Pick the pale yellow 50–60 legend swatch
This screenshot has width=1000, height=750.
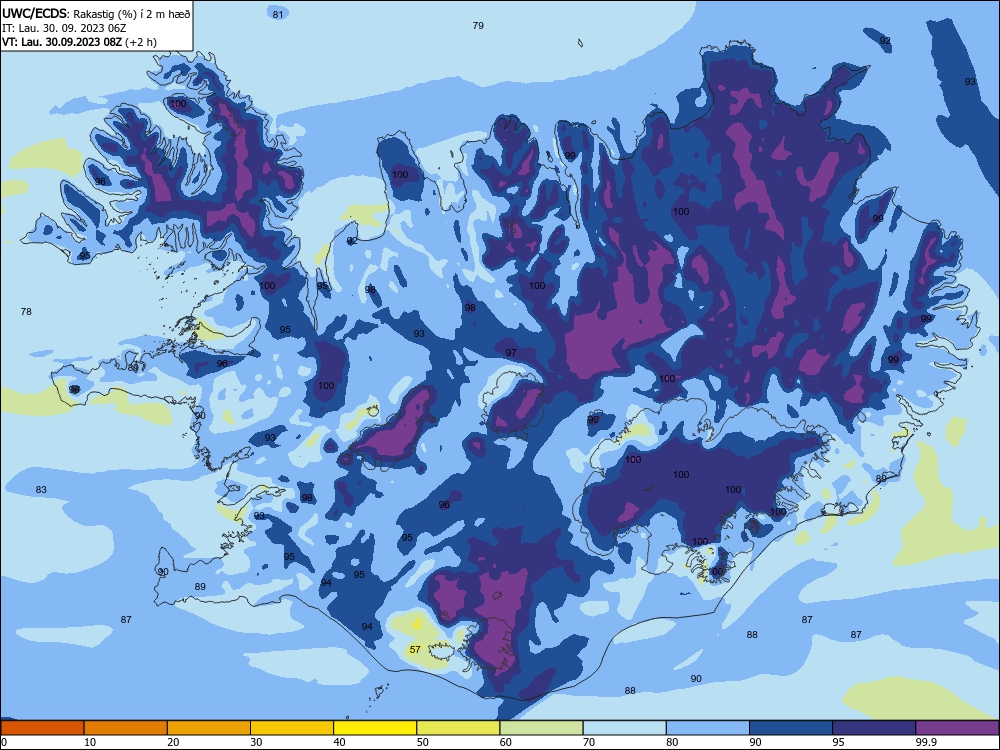click(x=458, y=728)
